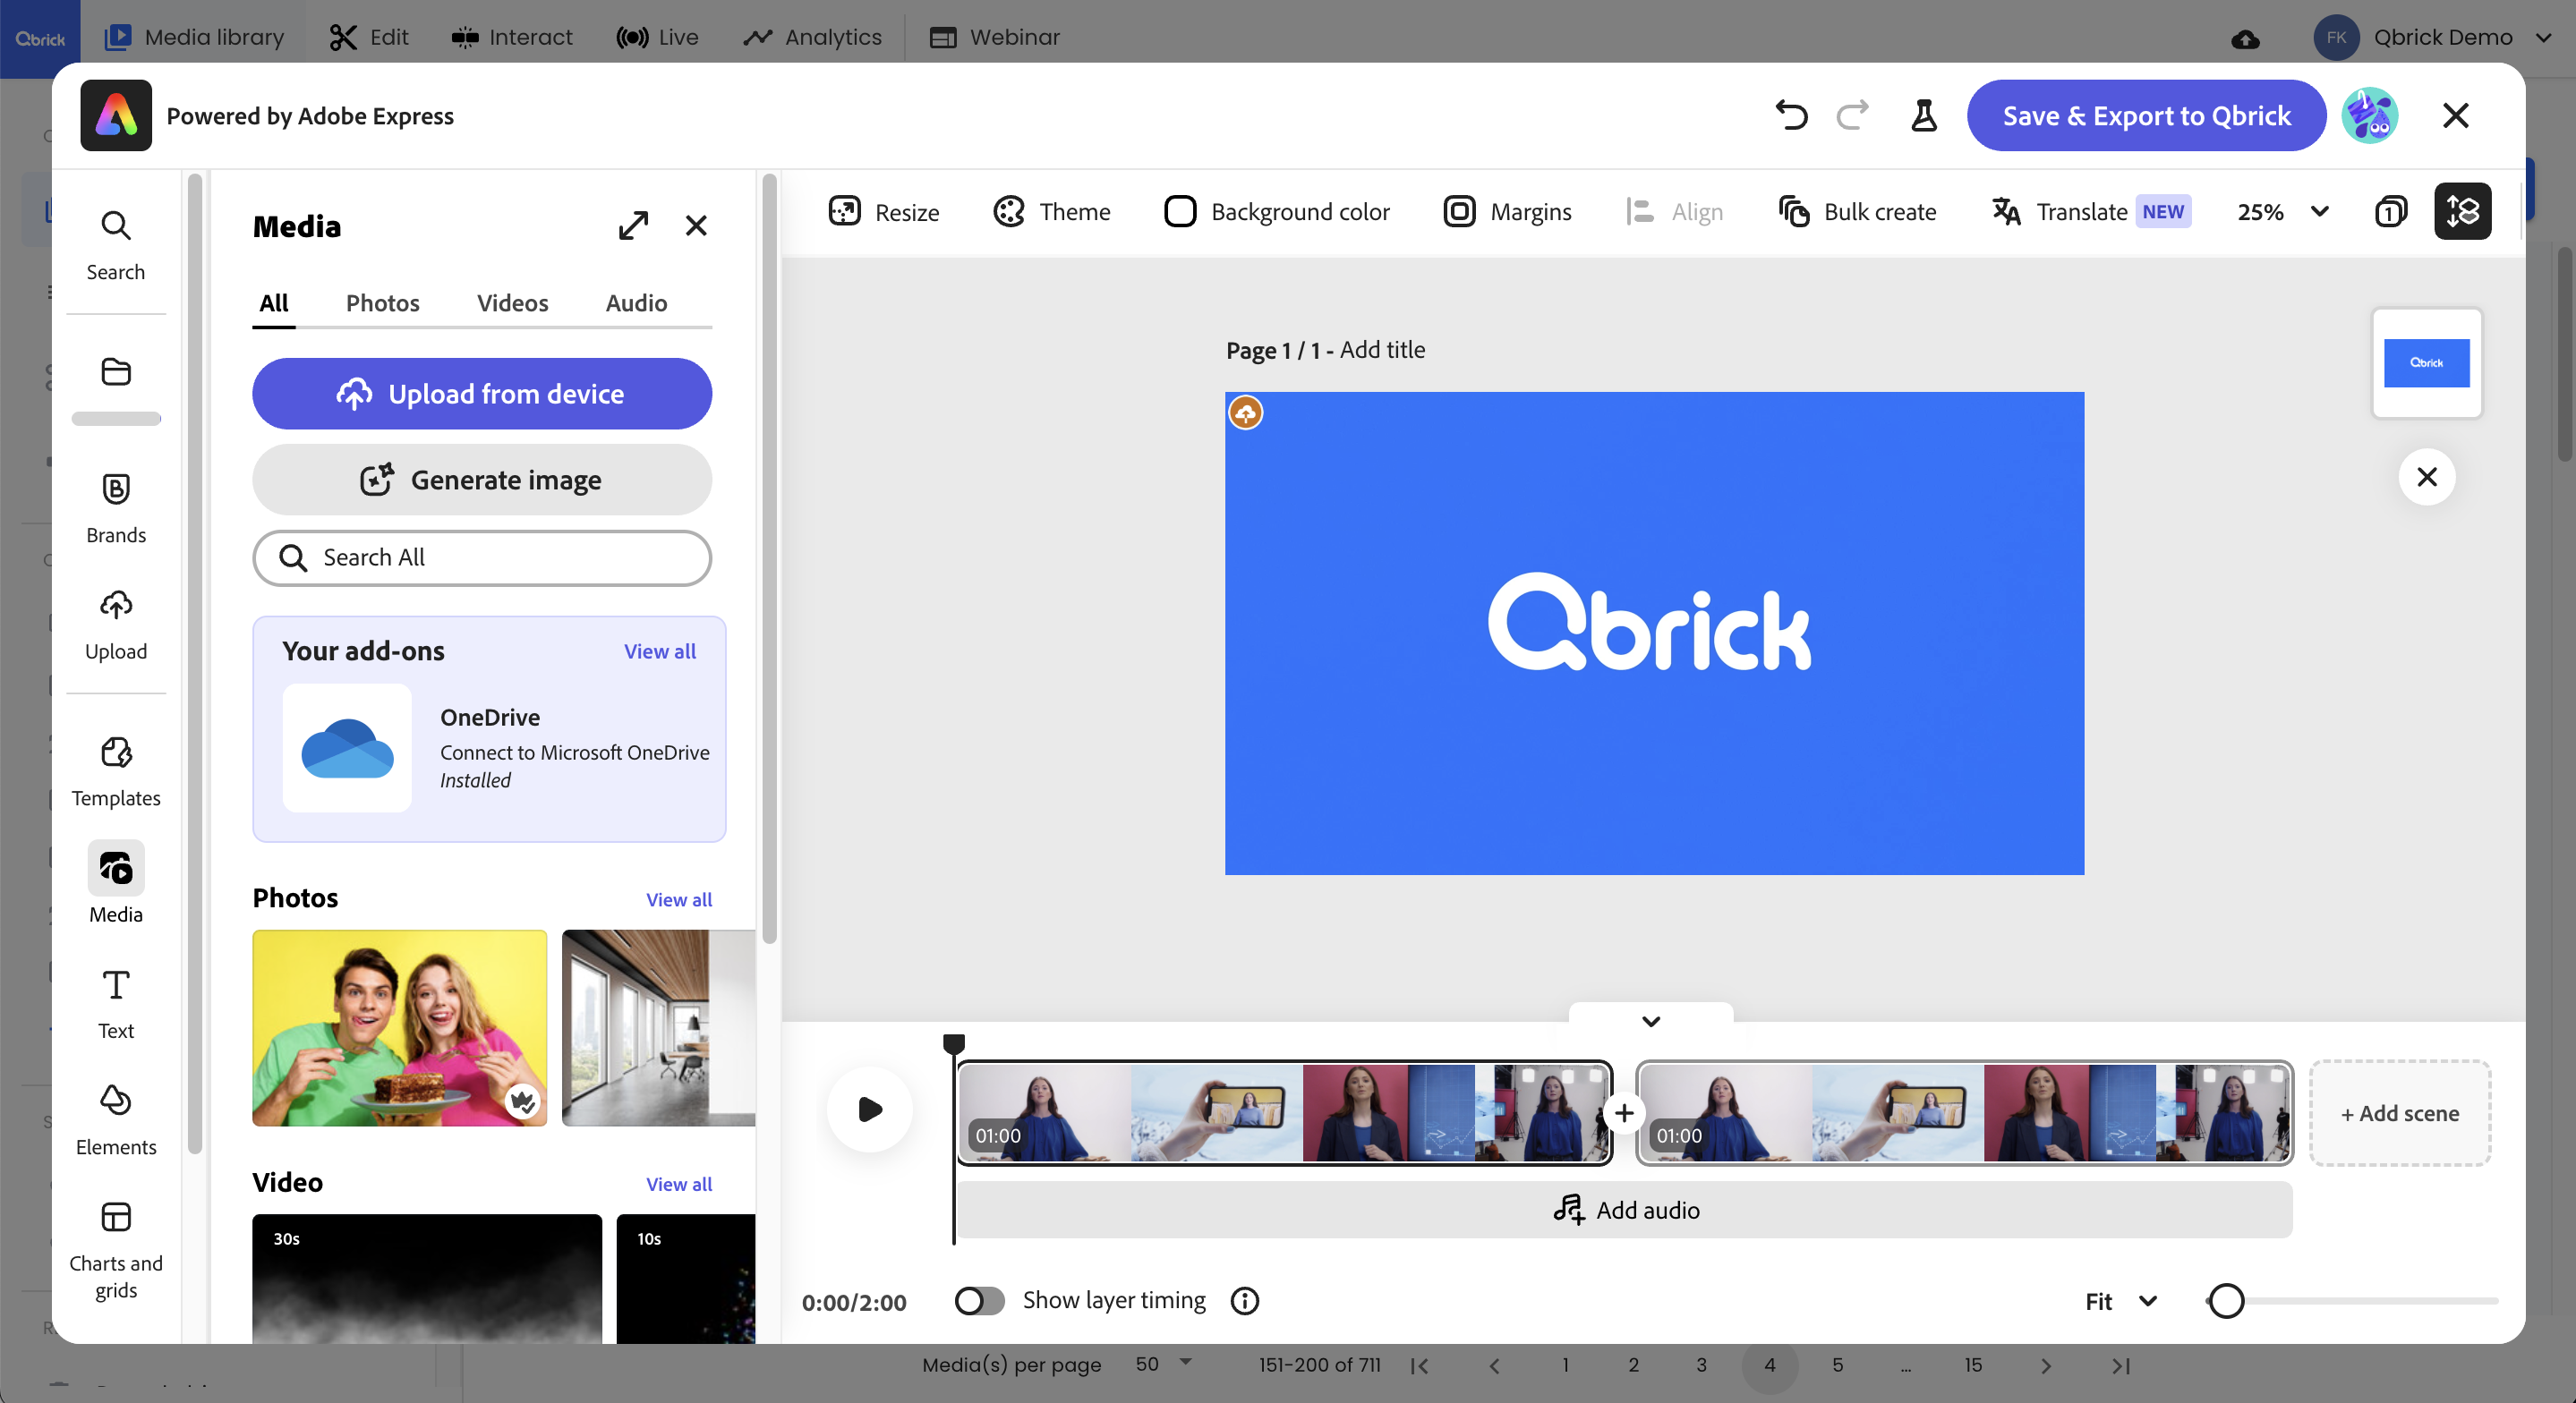The width and height of the screenshot is (2576, 1403).
Task: Open Webinar in Qbrick menu
Action: 994,37
